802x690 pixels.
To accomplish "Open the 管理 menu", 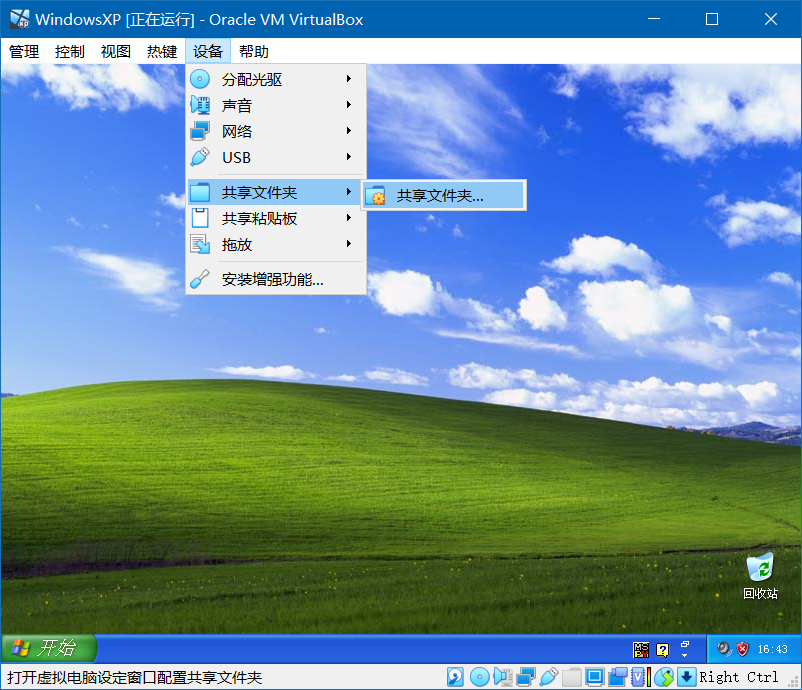I will coord(24,51).
